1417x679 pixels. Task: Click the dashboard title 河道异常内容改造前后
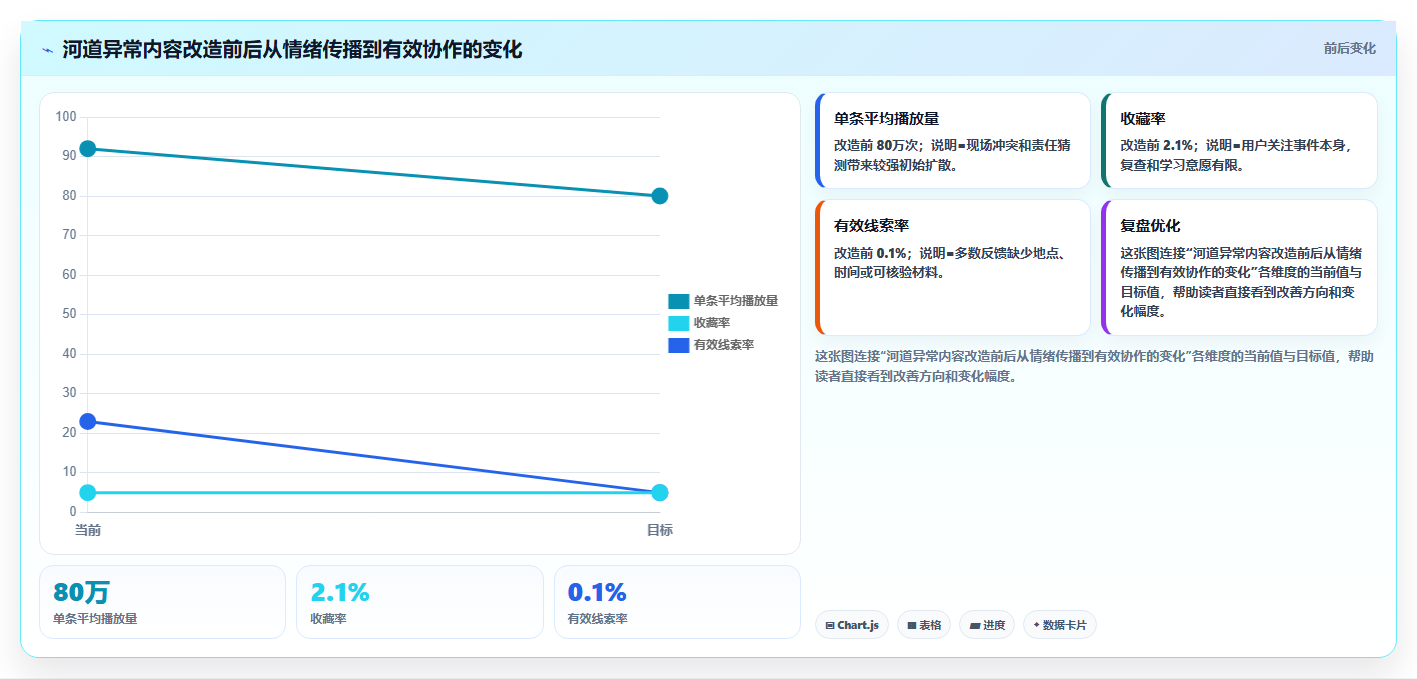coord(292,50)
